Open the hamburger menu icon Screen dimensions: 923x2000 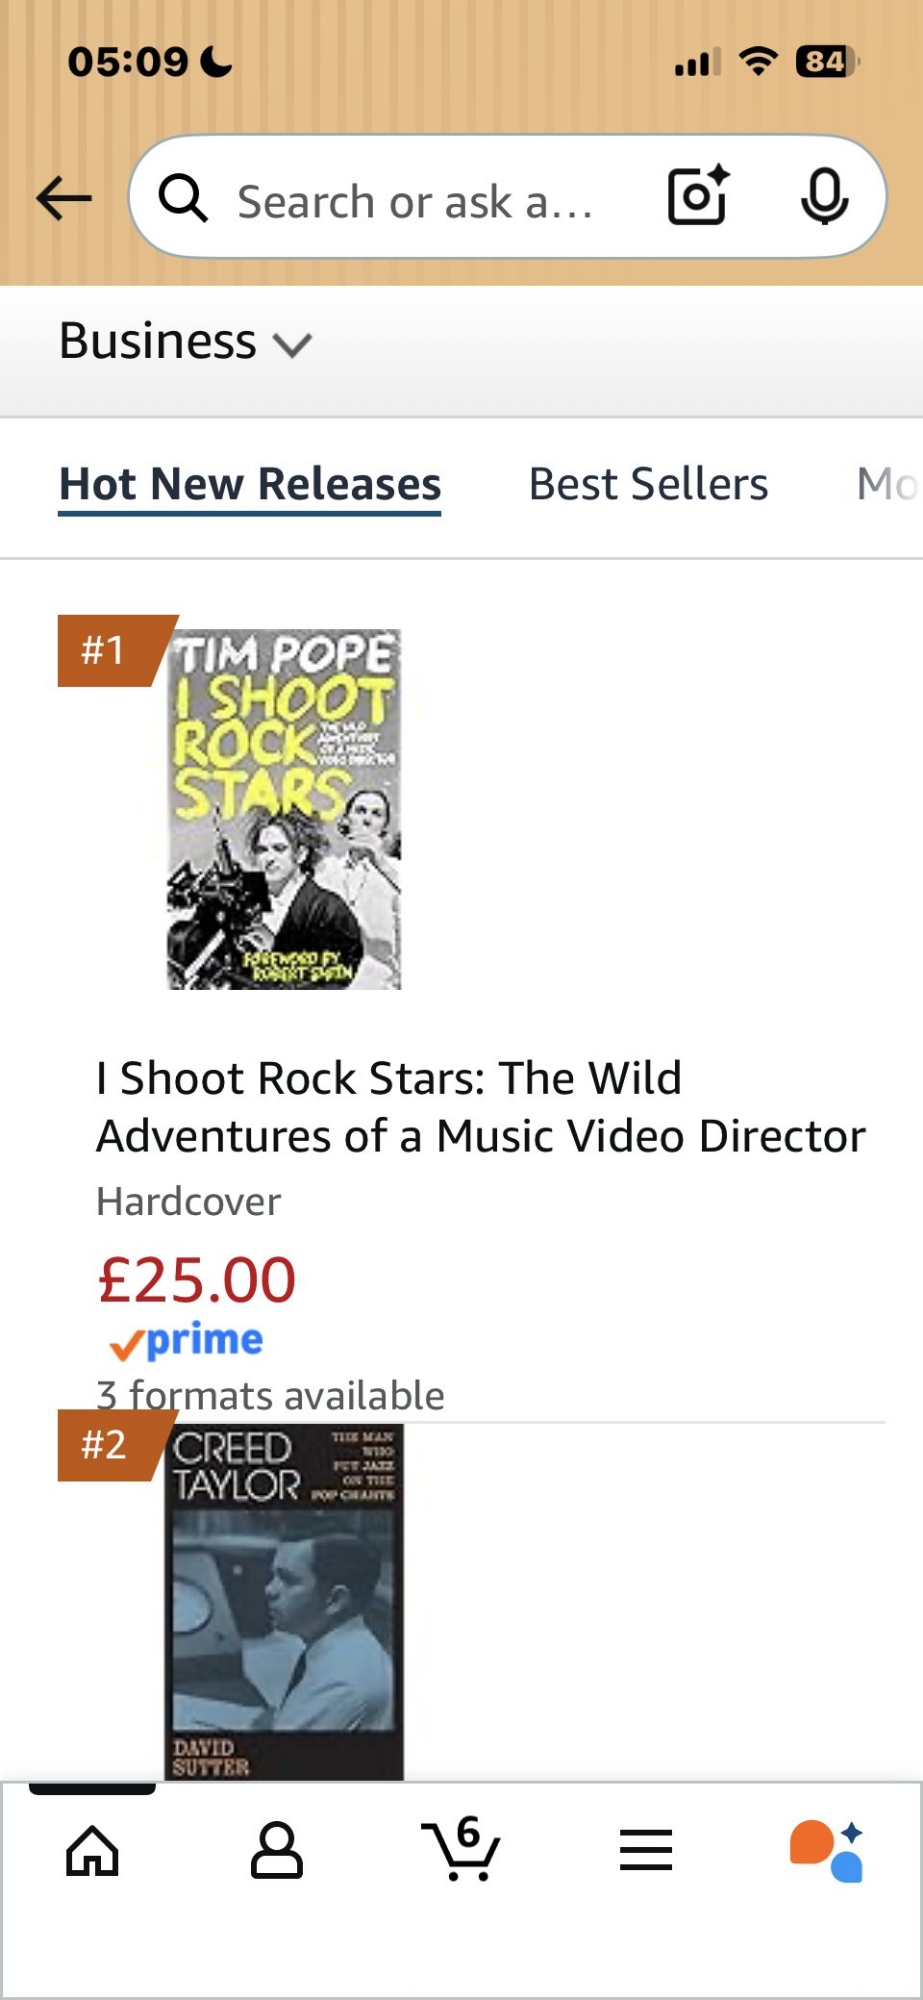(646, 1851)
